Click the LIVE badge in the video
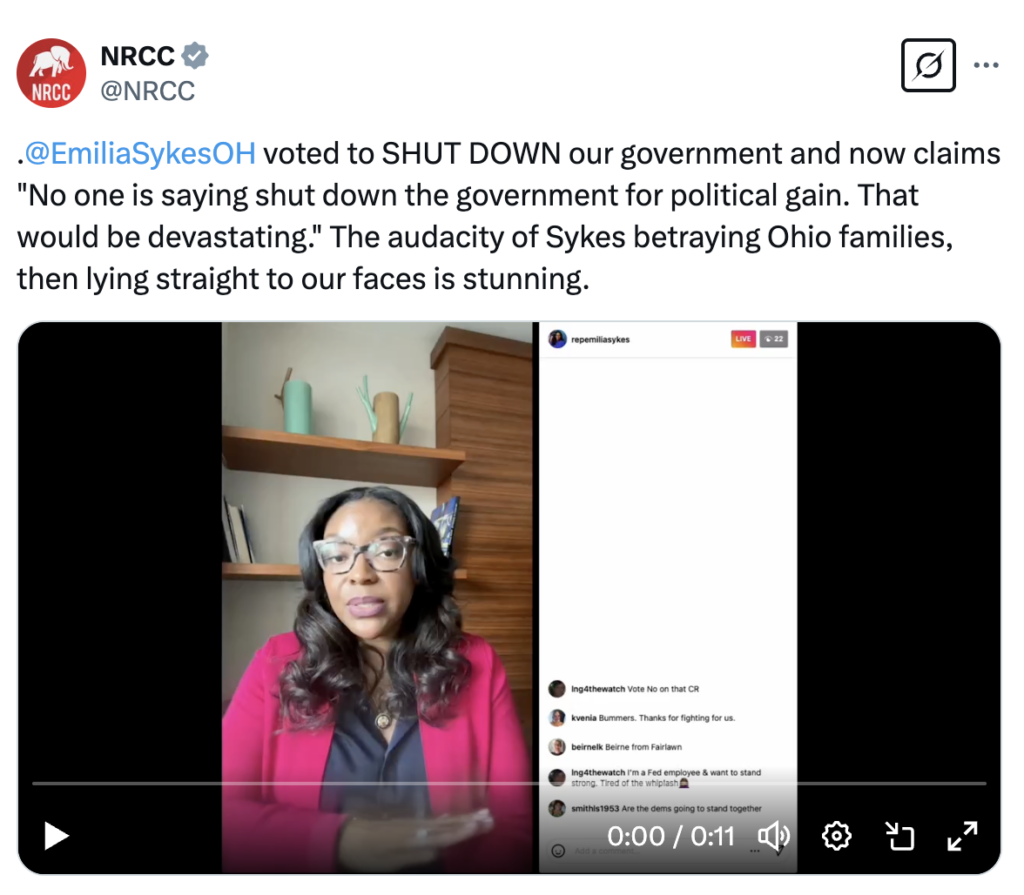This screenshot has width=1024, height=895. coord(743,339)
